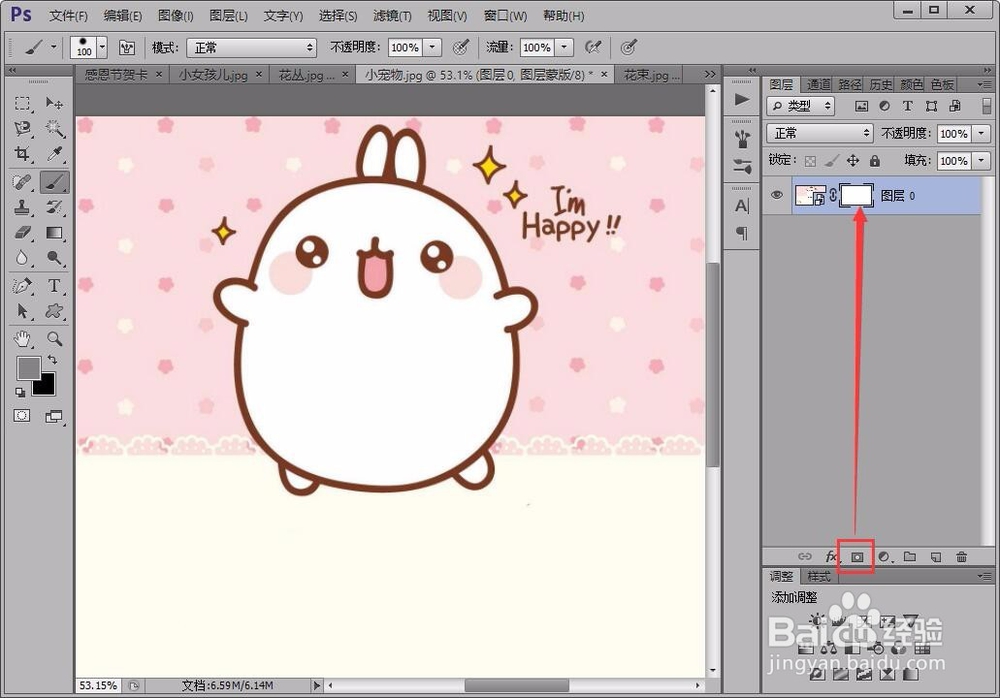The height and width of the screenshot is (698, 1000).
Task: Click the 53.15% zoom field
Action: 98,686
